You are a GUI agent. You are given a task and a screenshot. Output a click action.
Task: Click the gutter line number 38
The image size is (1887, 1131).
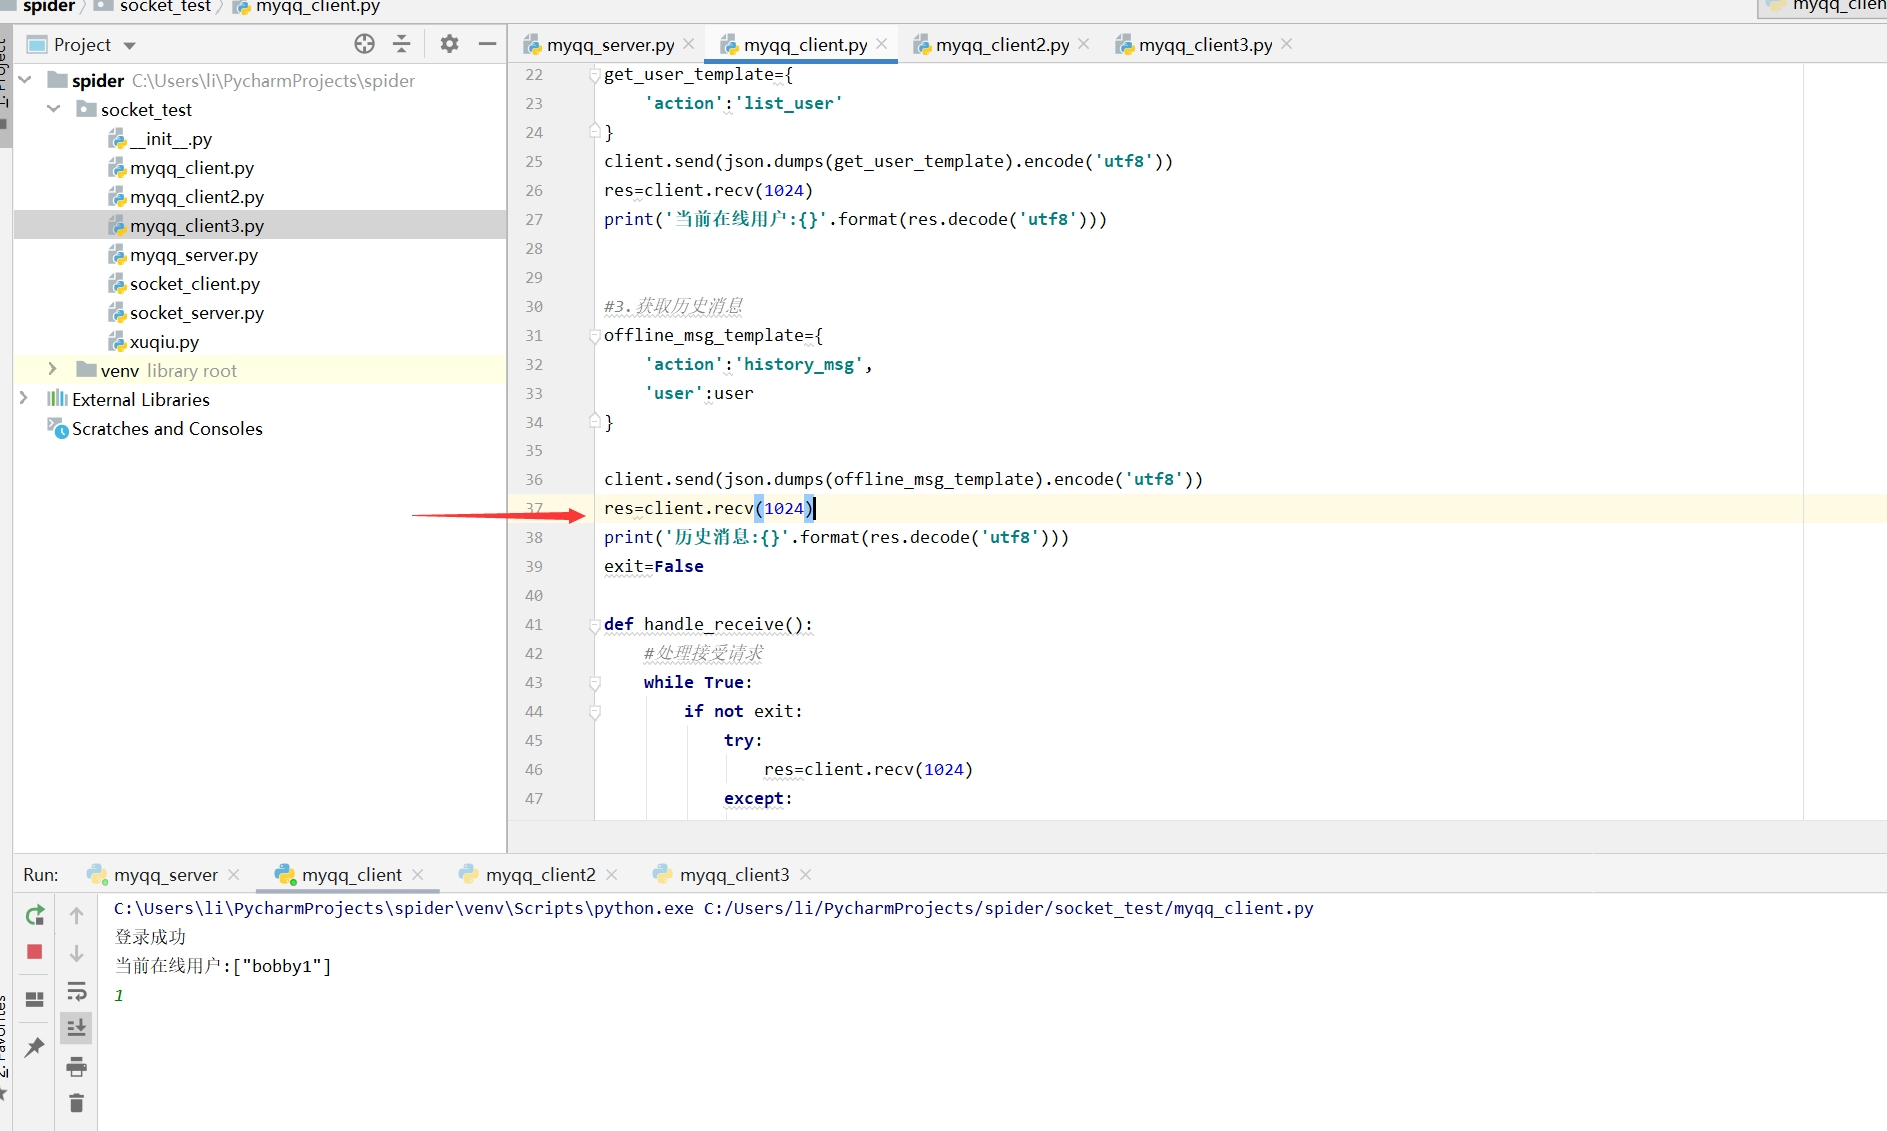pos(534,538)
